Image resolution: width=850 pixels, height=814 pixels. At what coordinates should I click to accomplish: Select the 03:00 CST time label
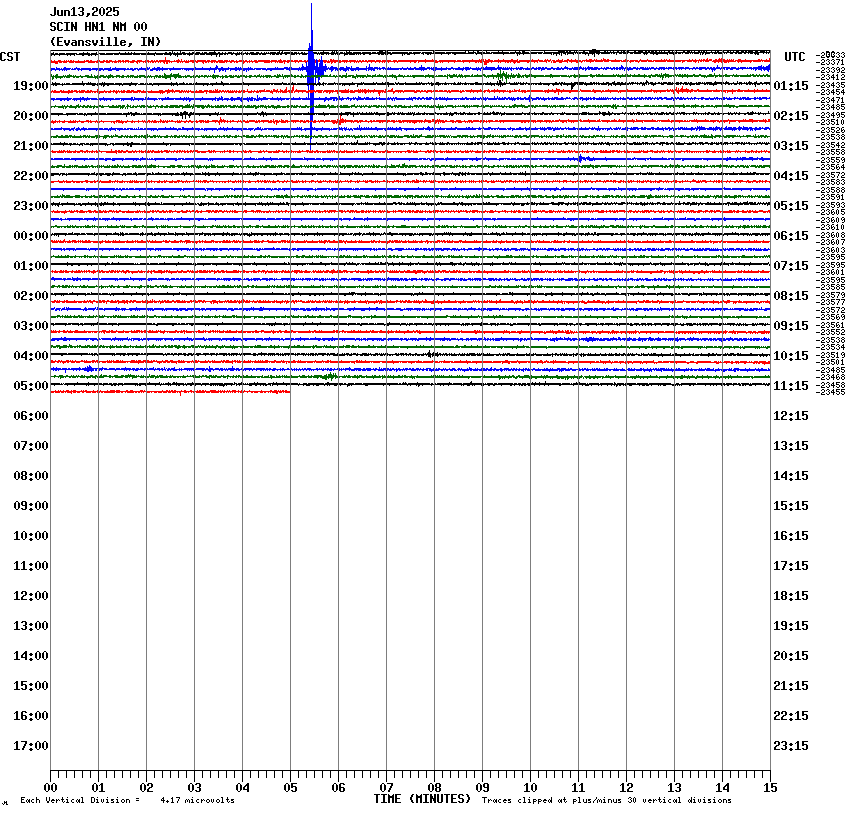pos(31,326)
